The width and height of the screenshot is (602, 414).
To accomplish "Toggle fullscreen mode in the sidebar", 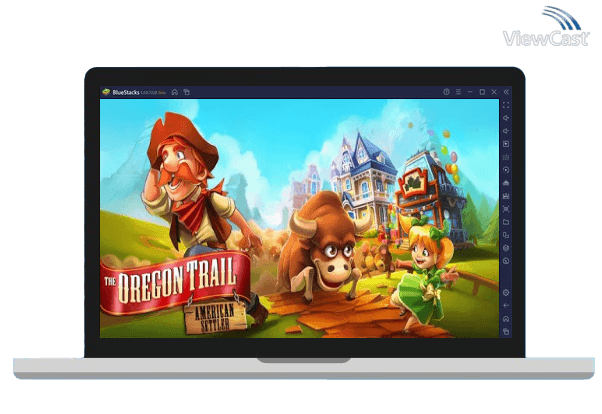I will (x=506, y=105).
